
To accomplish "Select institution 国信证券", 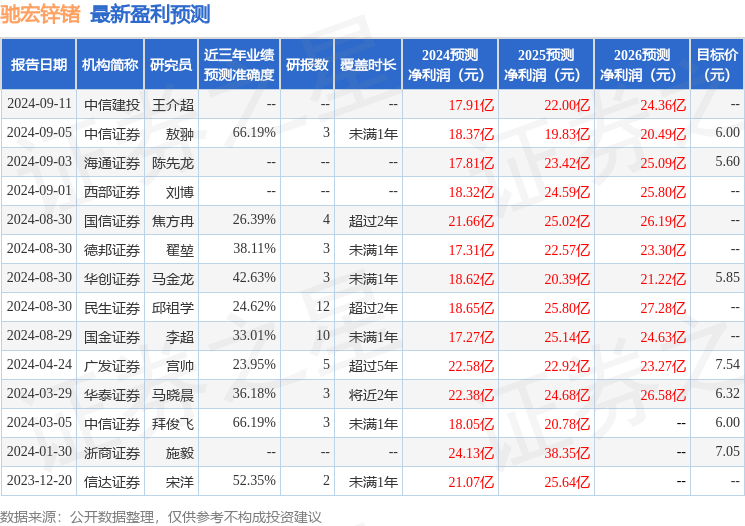I will 112,221.
